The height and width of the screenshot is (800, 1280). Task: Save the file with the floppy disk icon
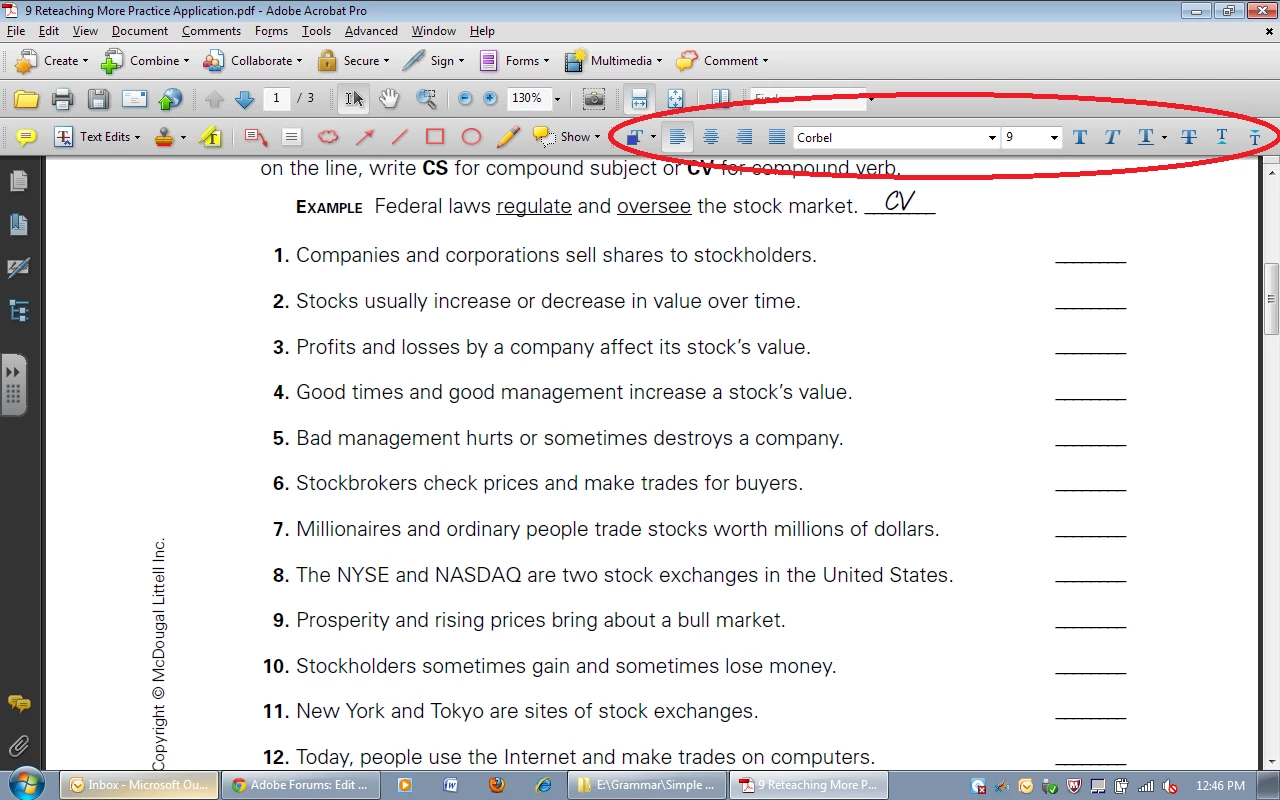coord(98,99)
